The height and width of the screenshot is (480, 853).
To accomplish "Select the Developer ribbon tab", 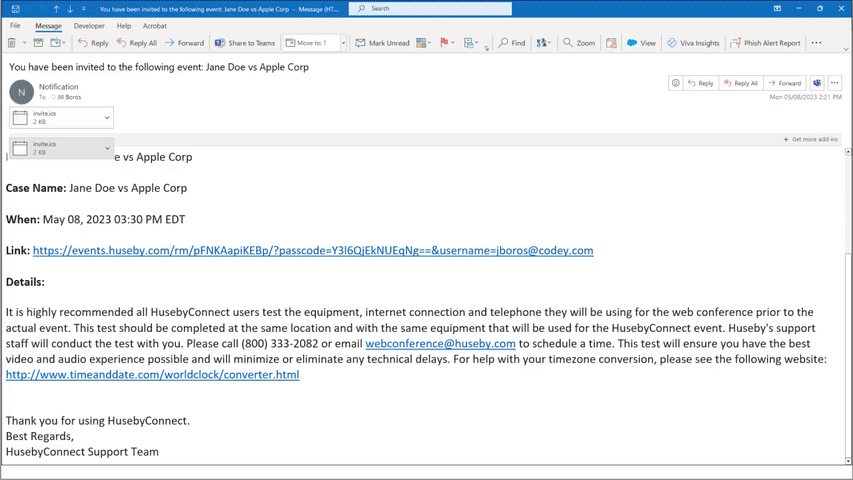I will [x=89, y=26].
